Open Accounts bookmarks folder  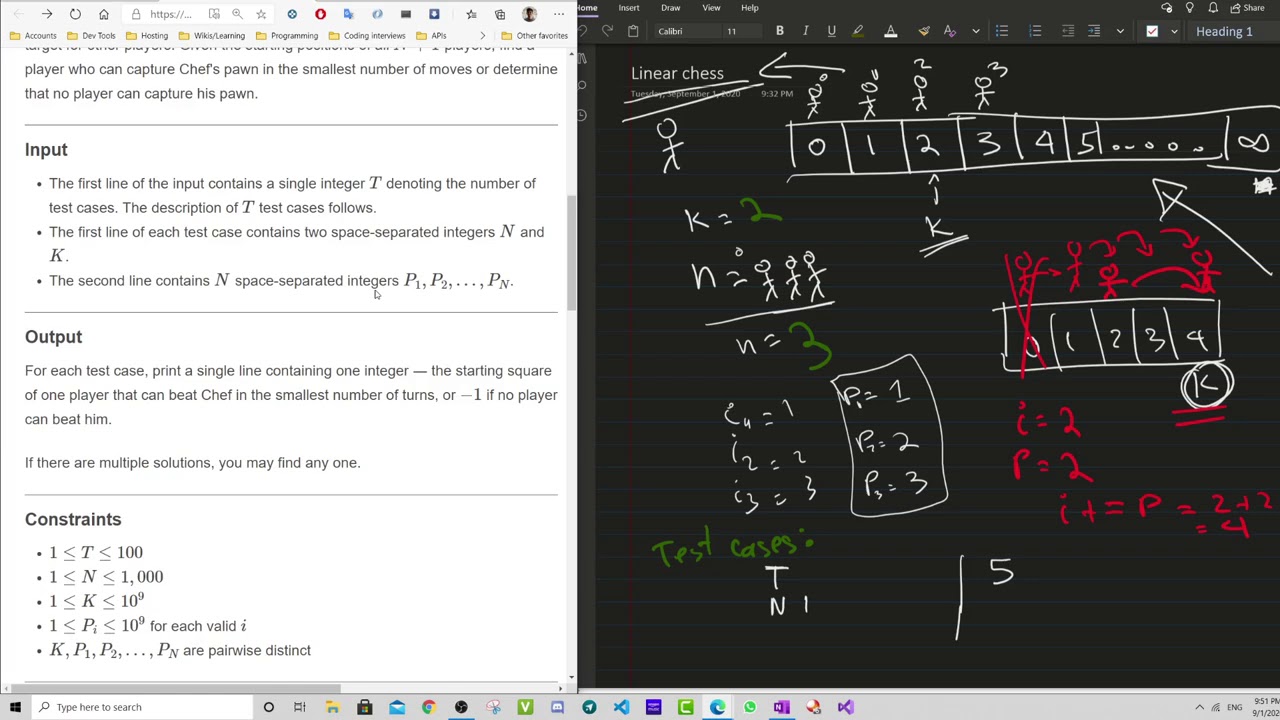click(x=33, y=36)
